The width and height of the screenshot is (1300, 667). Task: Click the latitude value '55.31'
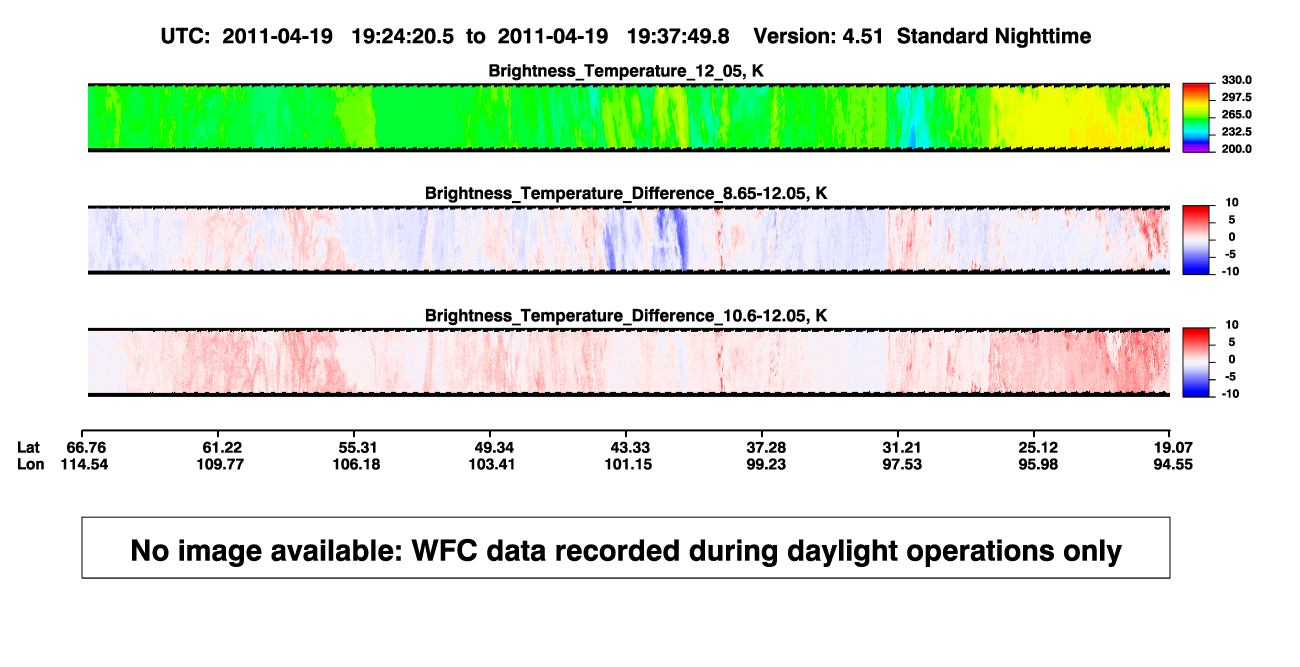pyautogui.click(x=359, y=446)
